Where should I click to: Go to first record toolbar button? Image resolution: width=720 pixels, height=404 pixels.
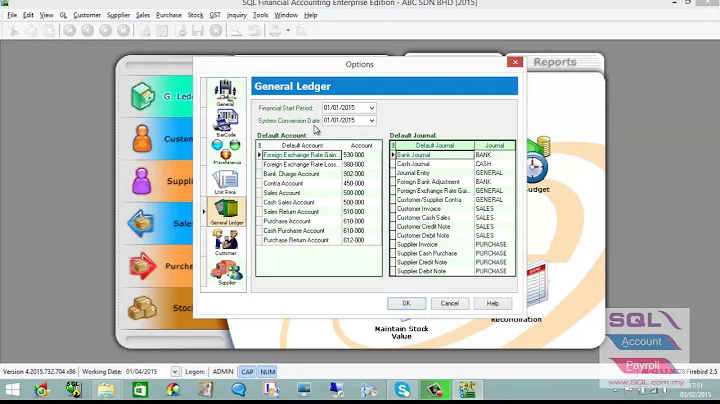(69, 31)
